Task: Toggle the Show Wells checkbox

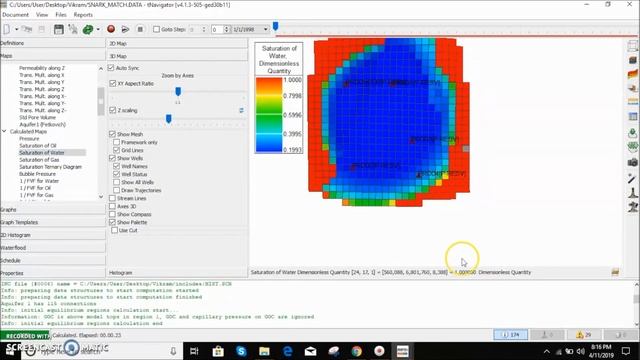Action: coord(112,158)
